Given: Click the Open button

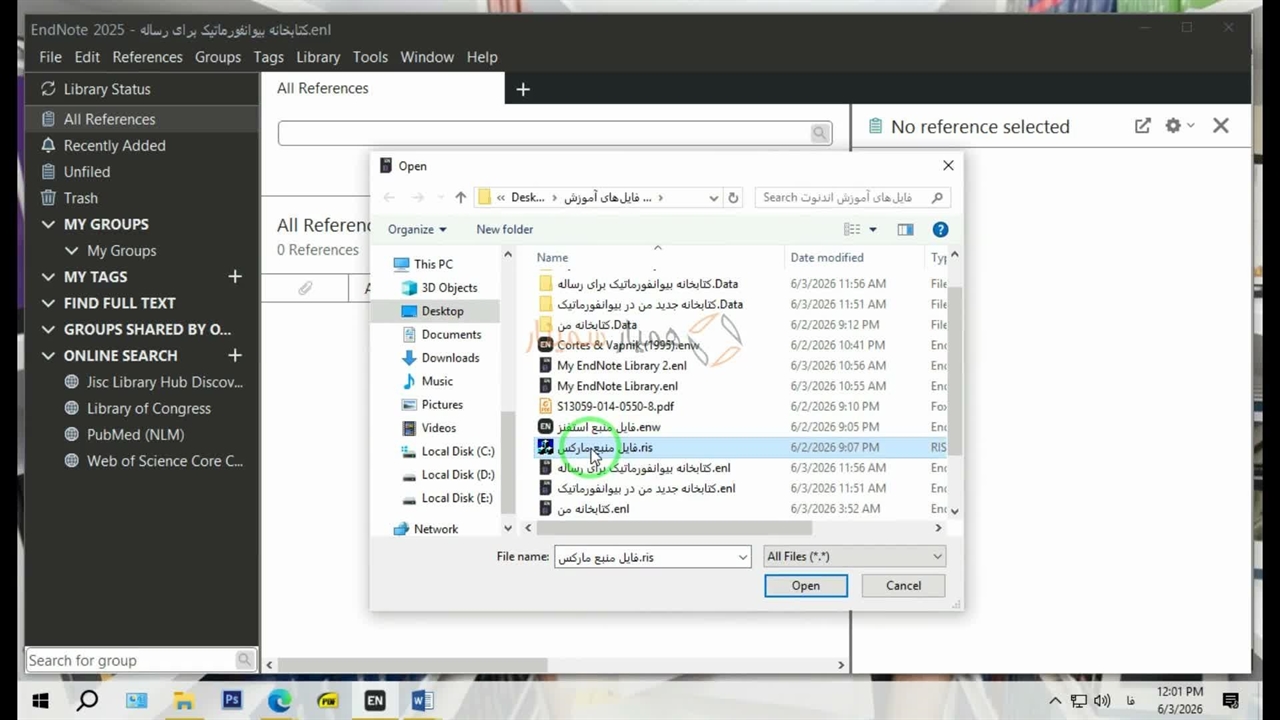Looking at the screenshot, I should (806, 586).
